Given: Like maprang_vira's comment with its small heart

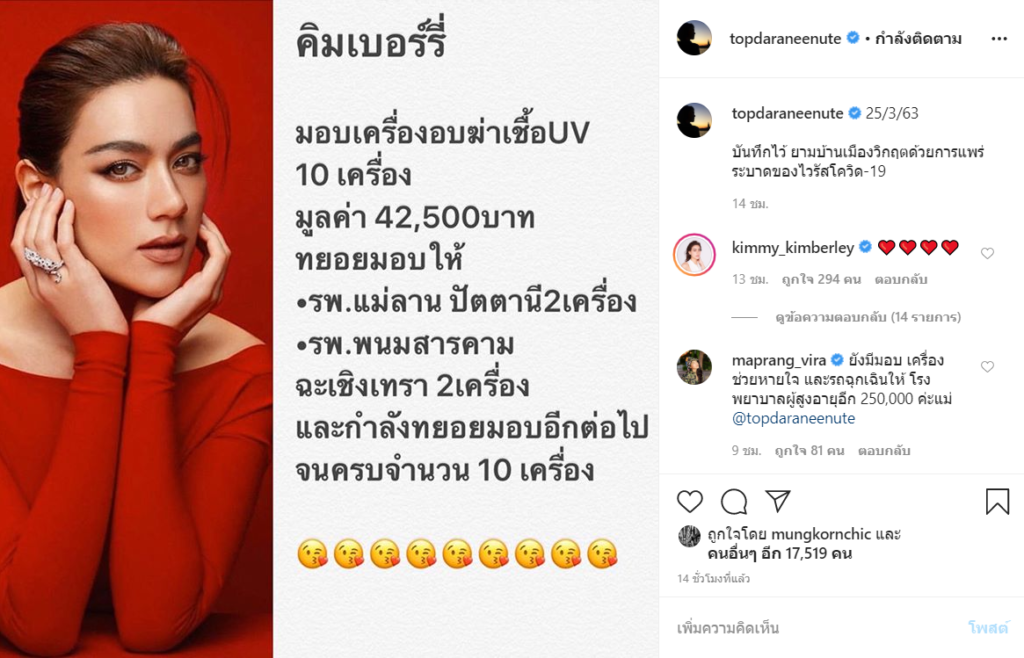Looking at the screenshot, I should pyautogui.click(x=987, y=367).
